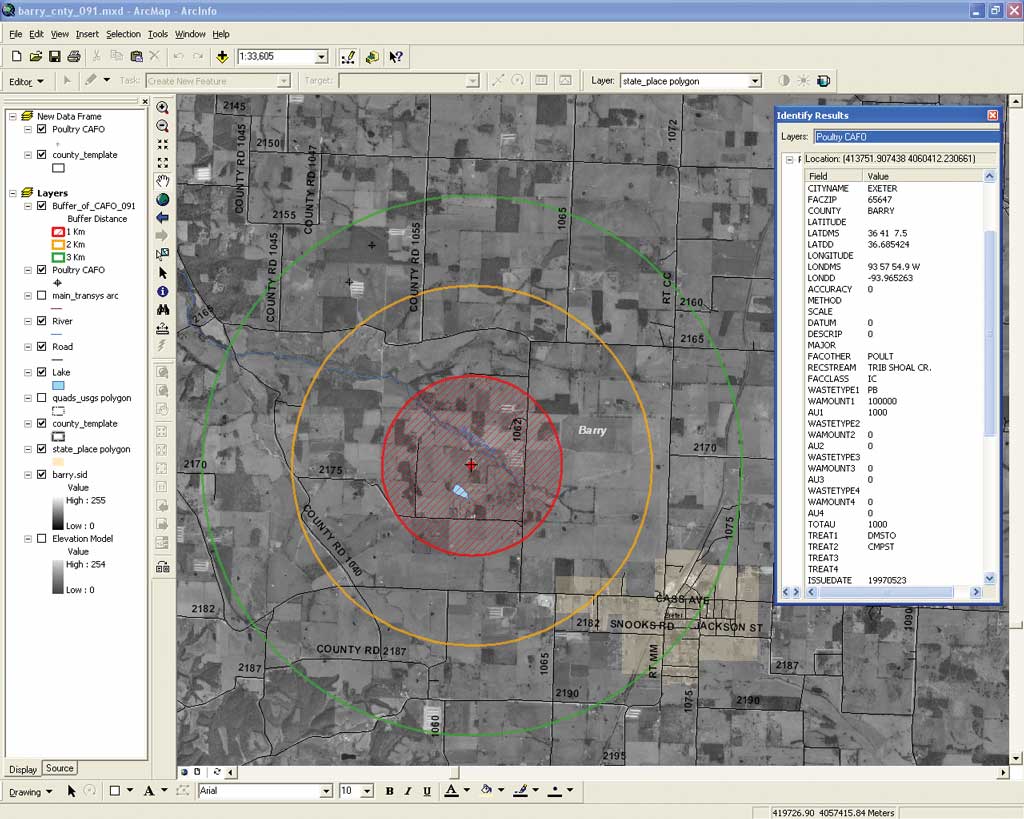Go back to previous extent arrow
This screenshot has height=819, width=1024.
[163, 217]
